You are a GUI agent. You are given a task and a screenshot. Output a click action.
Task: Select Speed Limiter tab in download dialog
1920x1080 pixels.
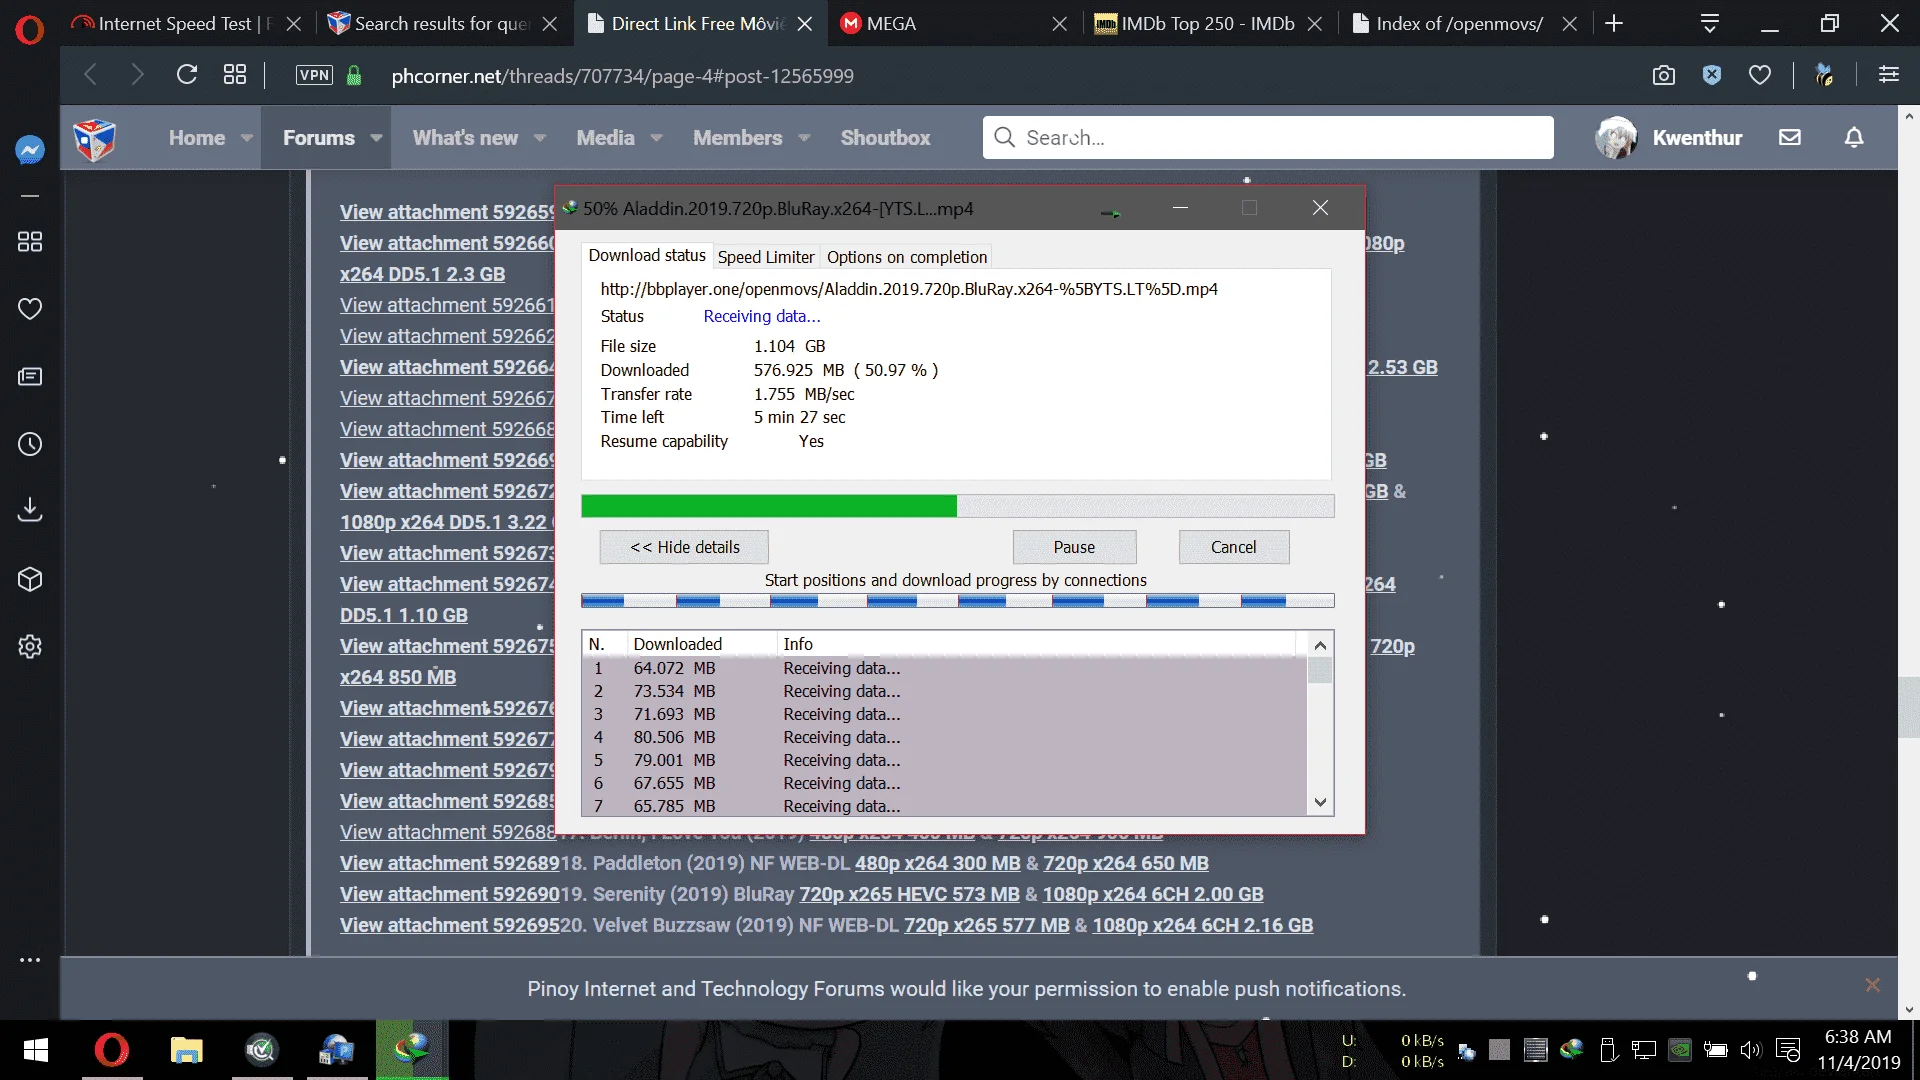(x=766, y=257)
